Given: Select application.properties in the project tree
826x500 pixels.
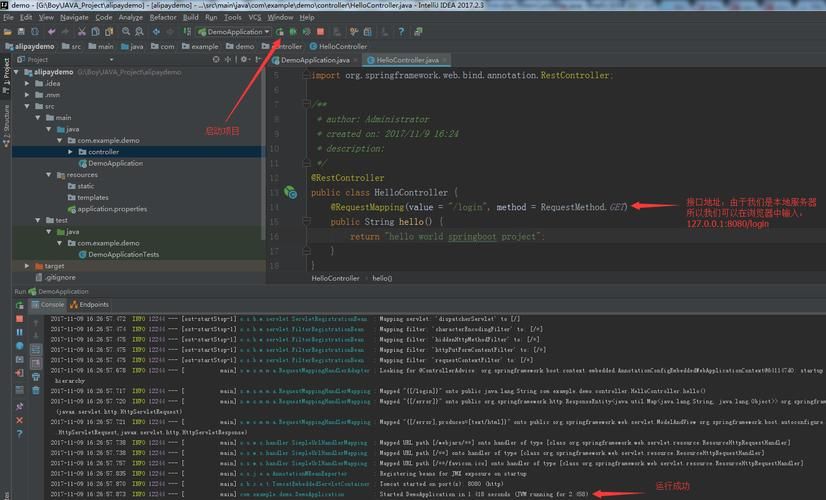Looking at the screenshot, I should pos(111,209).
